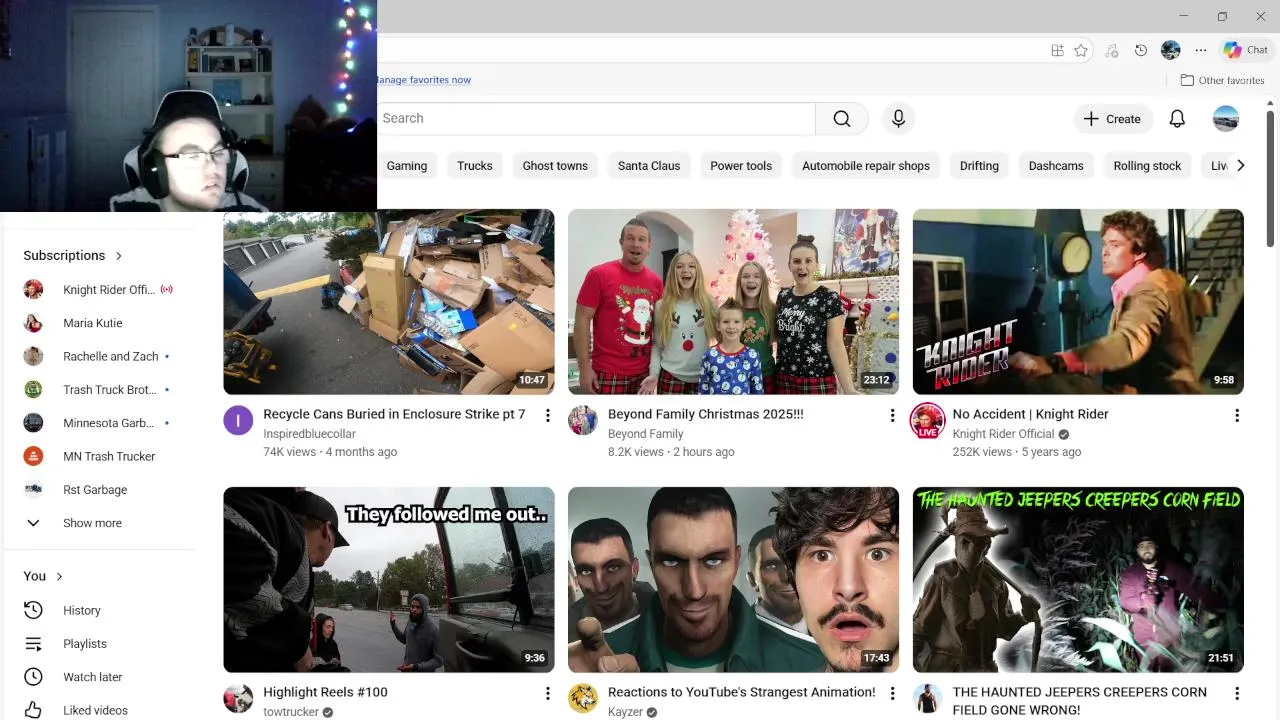Show more topic chips with the arrow
The height and width of the screenshot is (720, 1280).
tap(1240, 166)
